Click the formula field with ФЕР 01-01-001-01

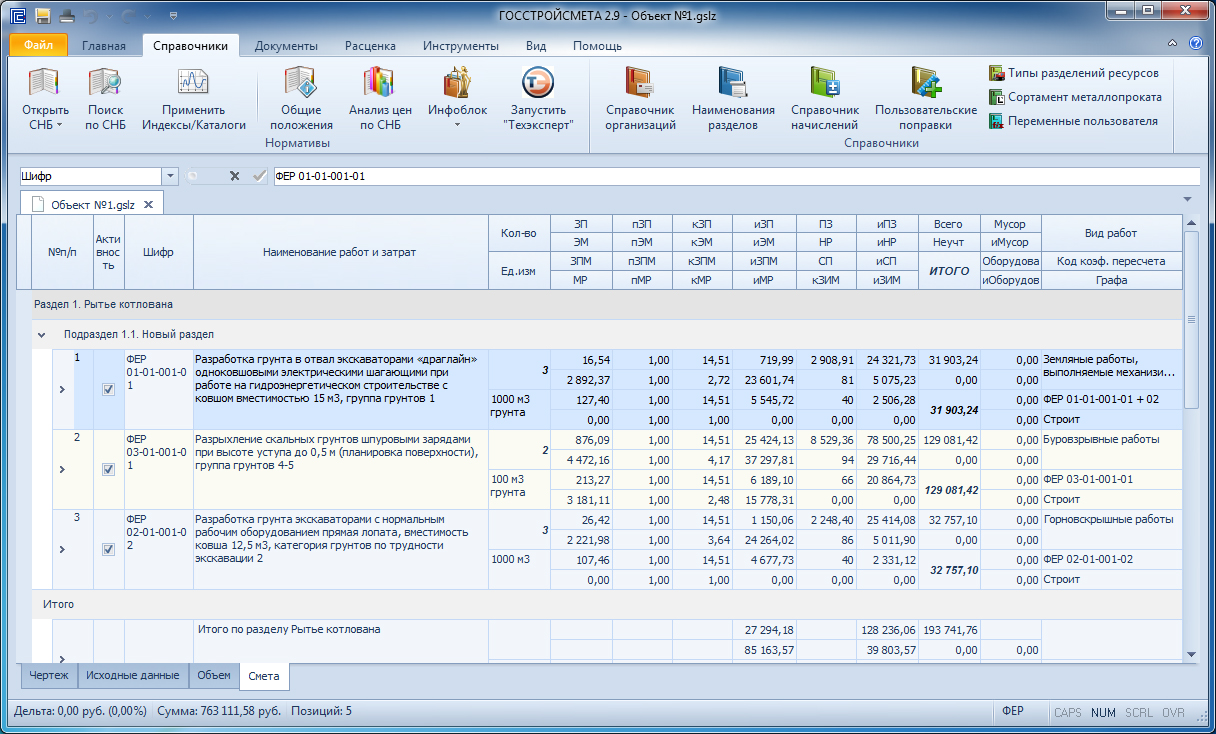[x=736, y=176]
